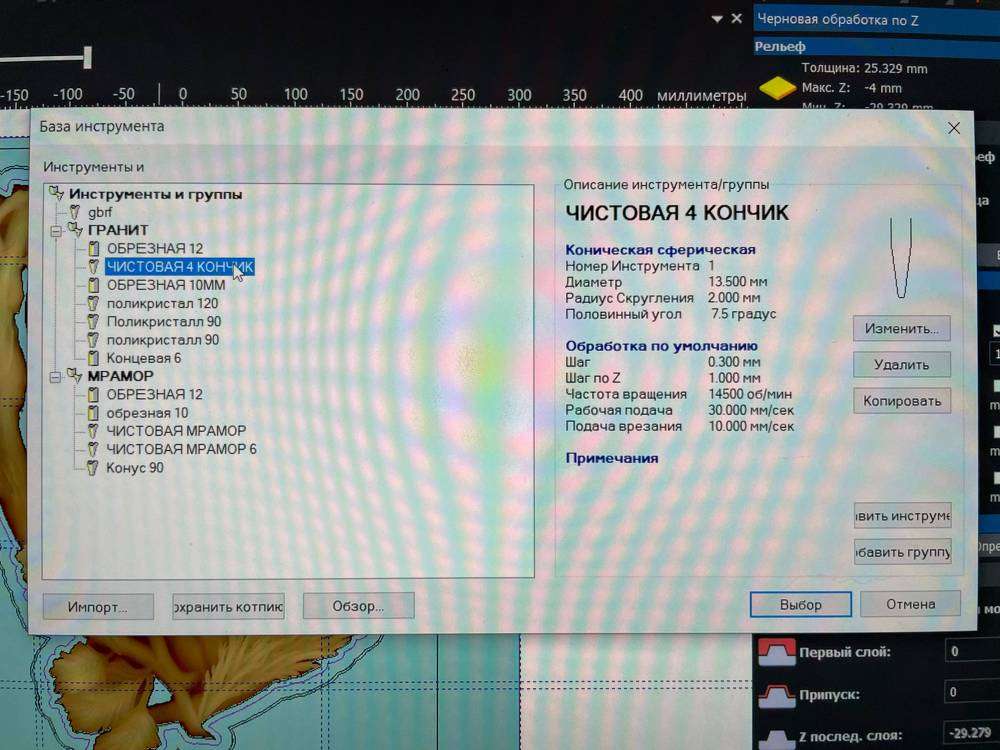Click the Припуск value input field
Screen dimensions: 1000x750
point(970,692)
